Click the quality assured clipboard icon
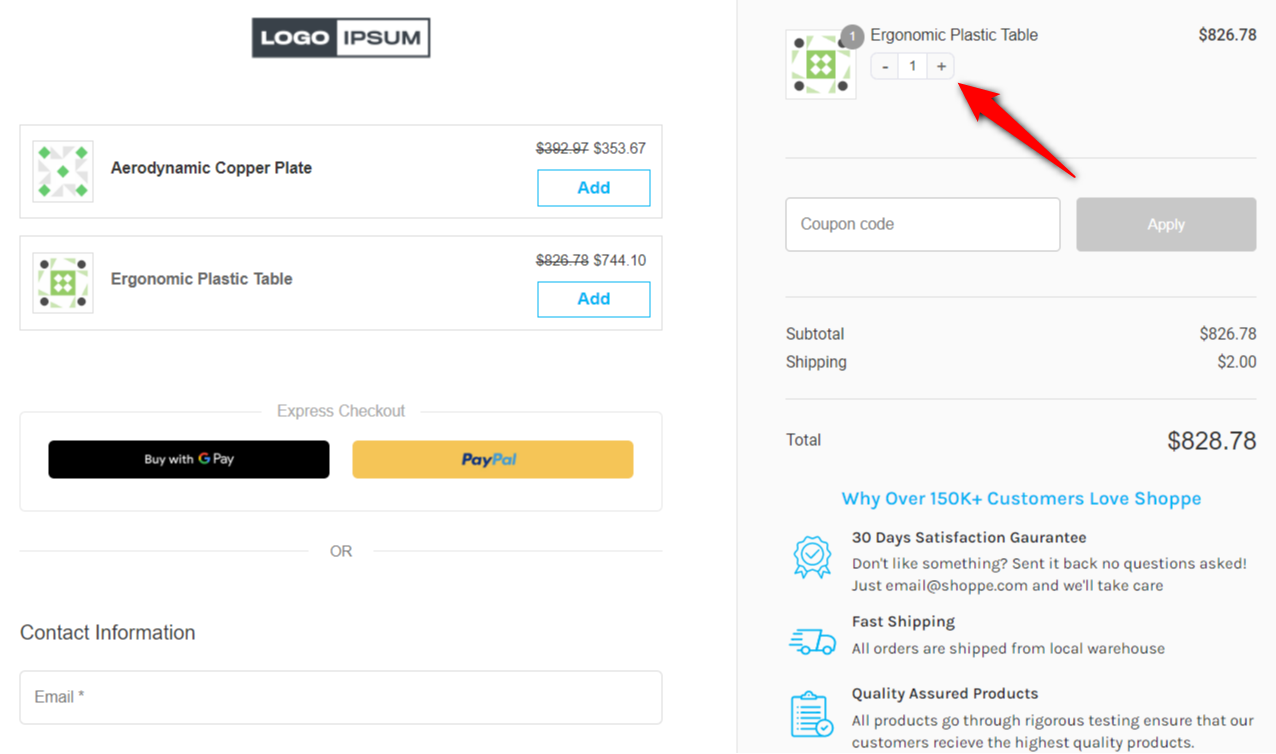Image resolution: width=1276 pixels, height=754 pixels. pyautogui.click(x=811, y=714)
